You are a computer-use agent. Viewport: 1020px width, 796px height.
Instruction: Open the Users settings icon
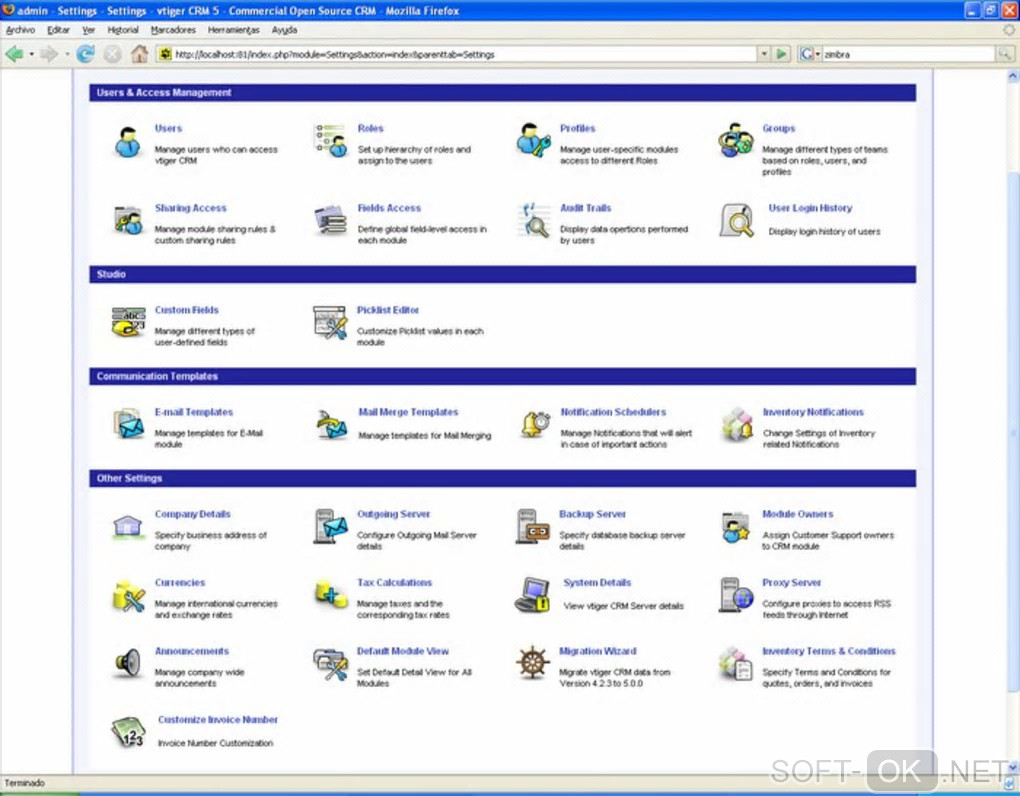coord(128,142)
